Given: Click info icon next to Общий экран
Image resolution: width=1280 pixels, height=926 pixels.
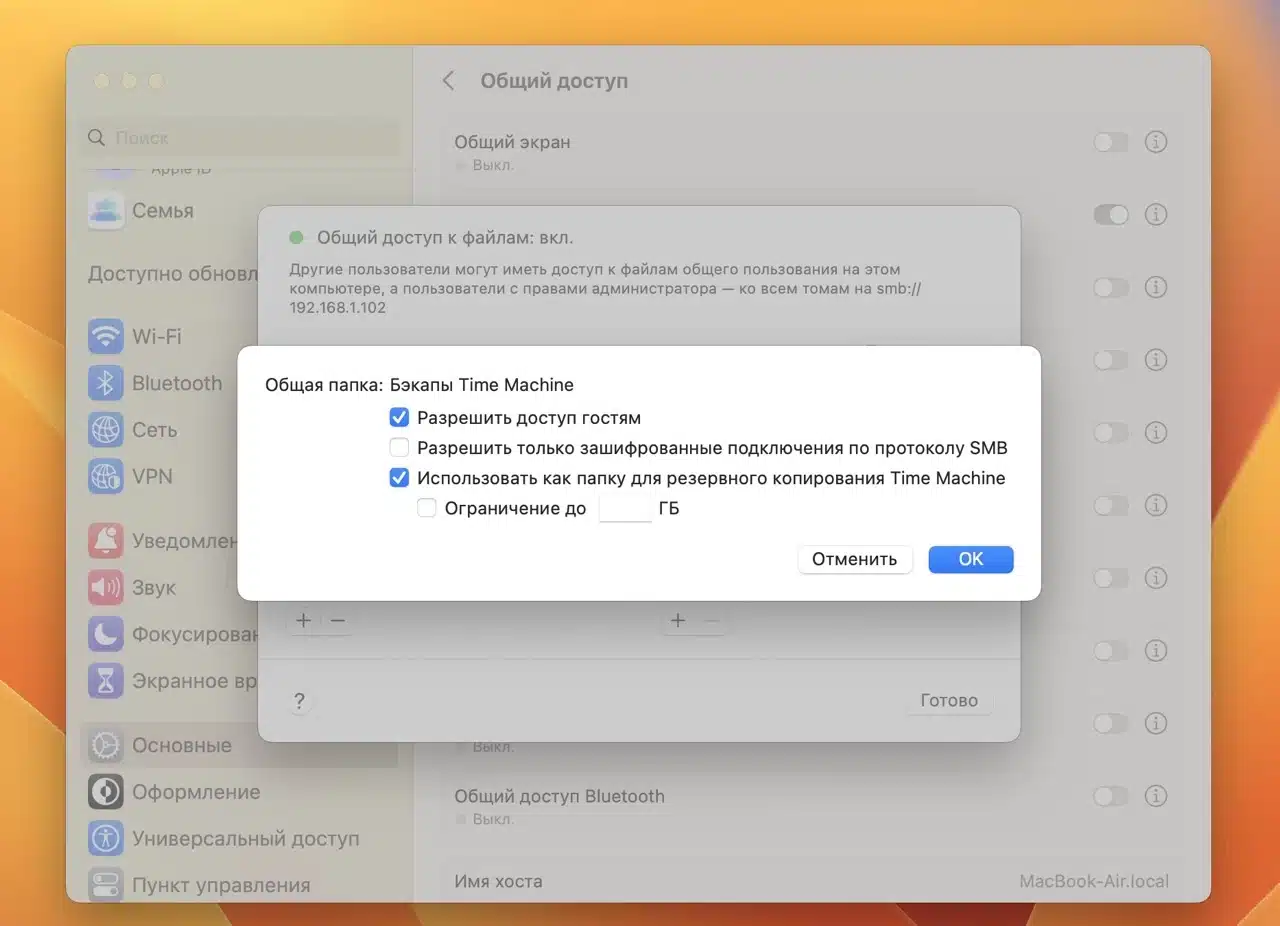Looking at the screenshot, I should pyautogui.click(x=1156, y=142).
